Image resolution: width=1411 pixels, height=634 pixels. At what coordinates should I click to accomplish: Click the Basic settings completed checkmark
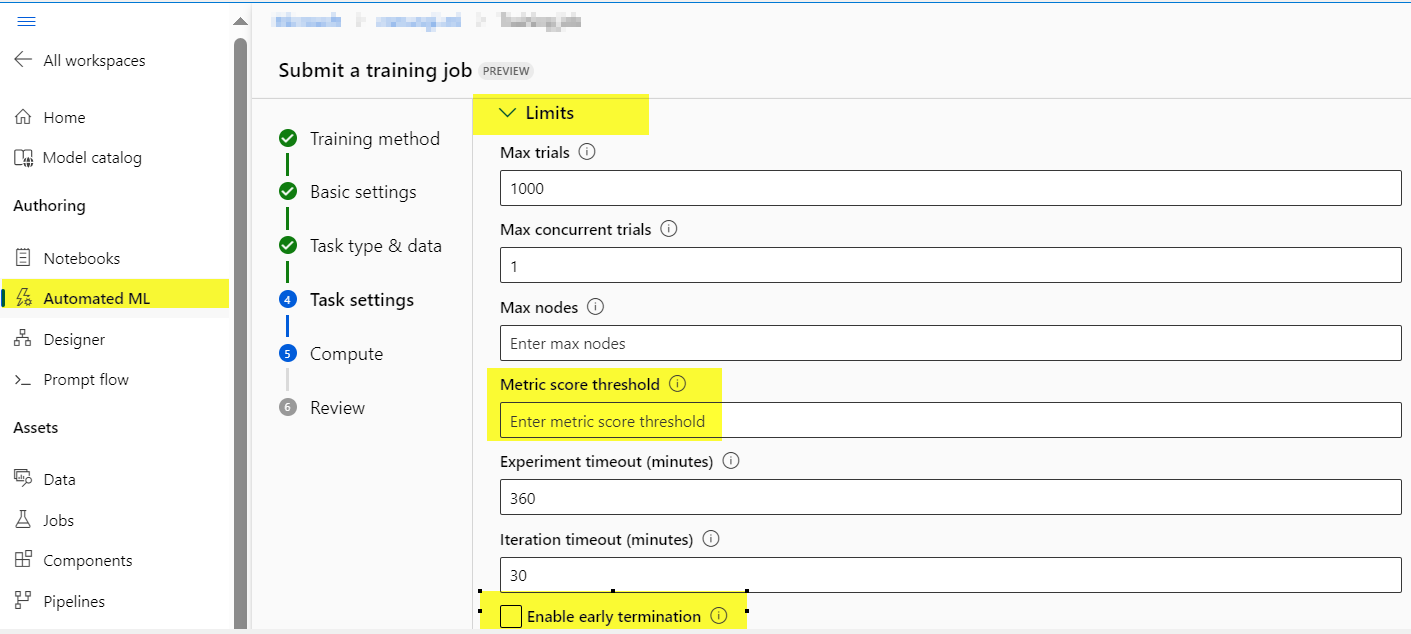click(288, 191)
